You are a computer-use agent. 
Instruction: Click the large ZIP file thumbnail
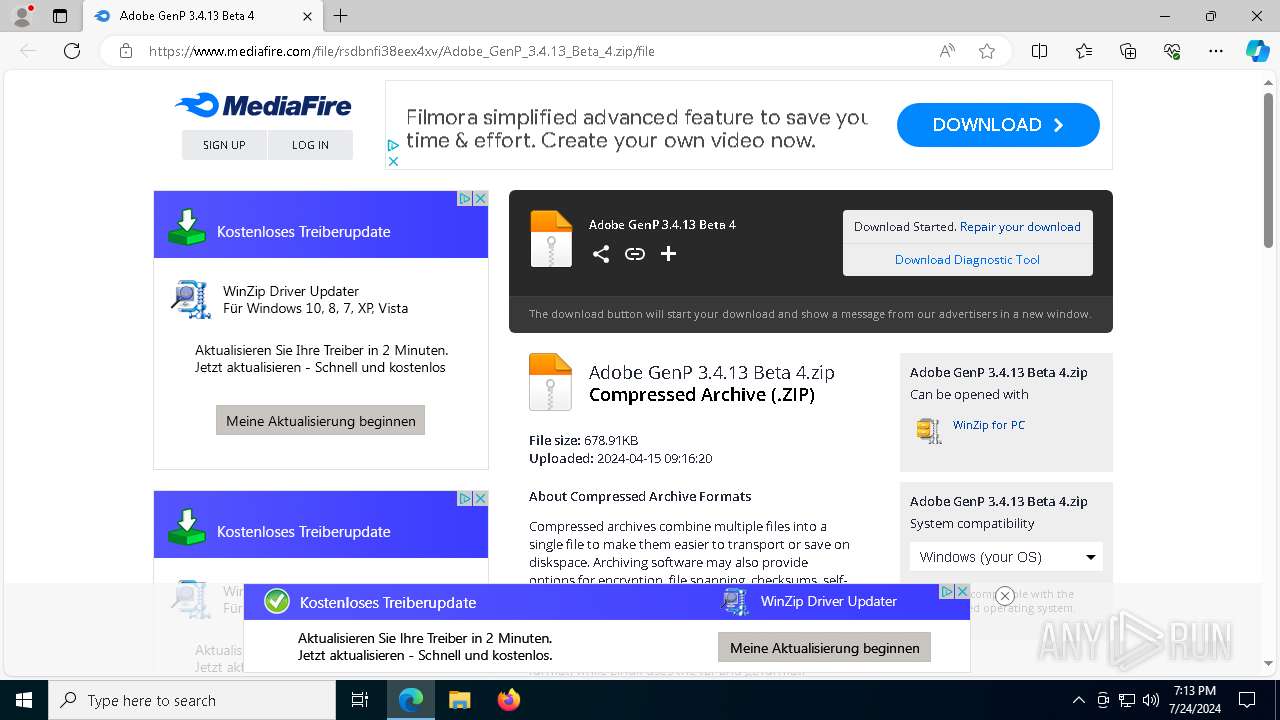tap(550, 382)
